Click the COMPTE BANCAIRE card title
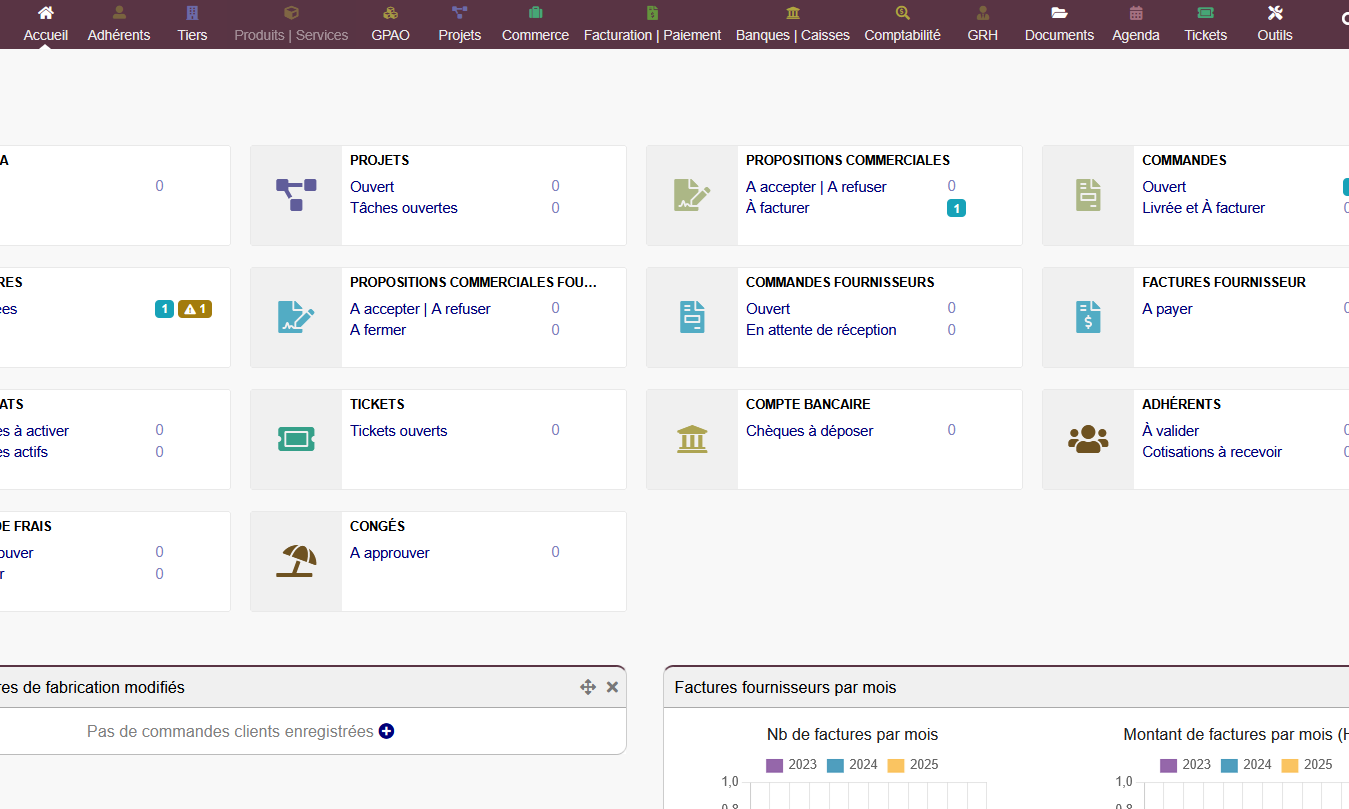 coord(808,404)
